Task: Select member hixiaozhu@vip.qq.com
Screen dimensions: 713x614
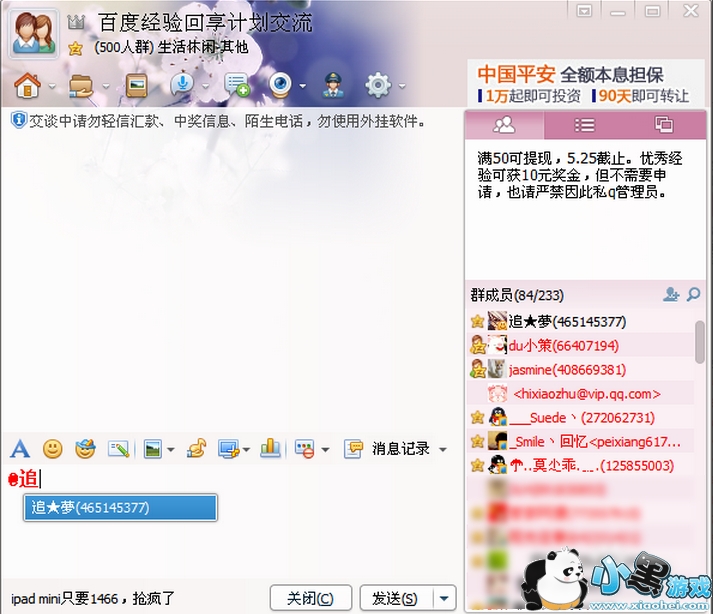Action: pyautogui.click(x=581, y=393)
